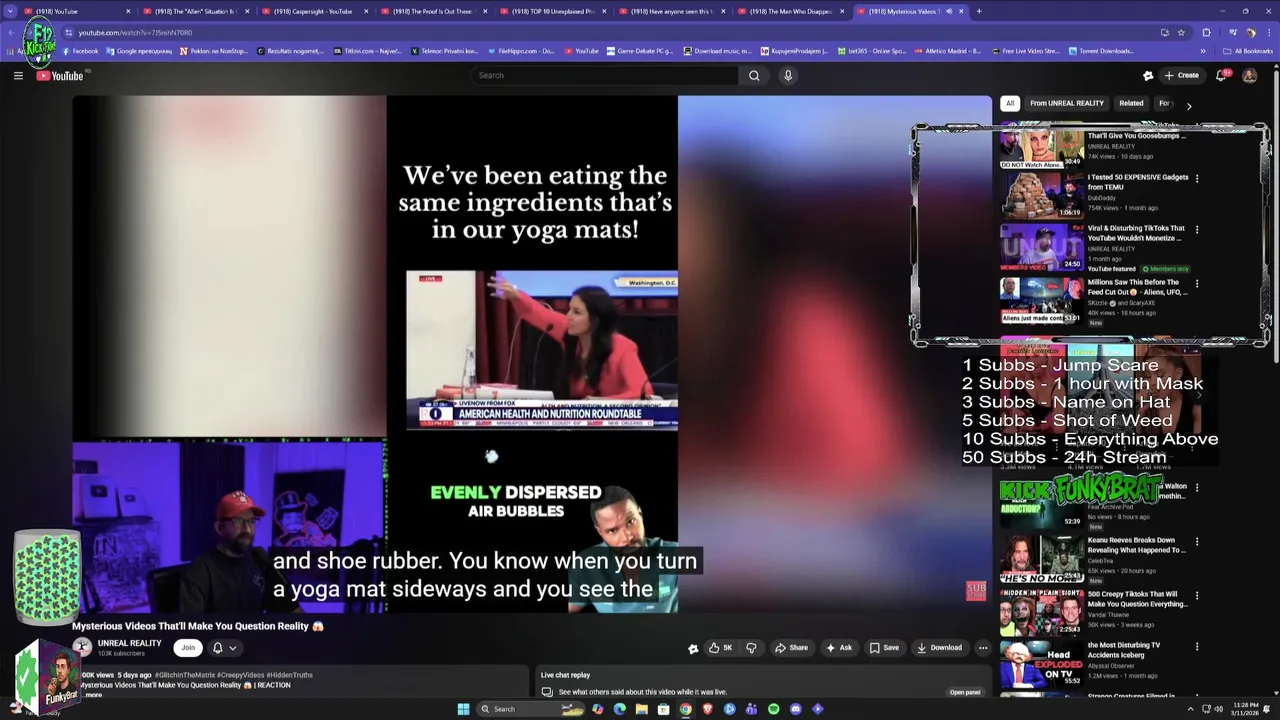Image resolution: width=1280 pixels, height=720 pixels.
Task: Open 'Keanu Reeves Breaks Down' video thumbnail
Action: click(x=1041, y=559)
